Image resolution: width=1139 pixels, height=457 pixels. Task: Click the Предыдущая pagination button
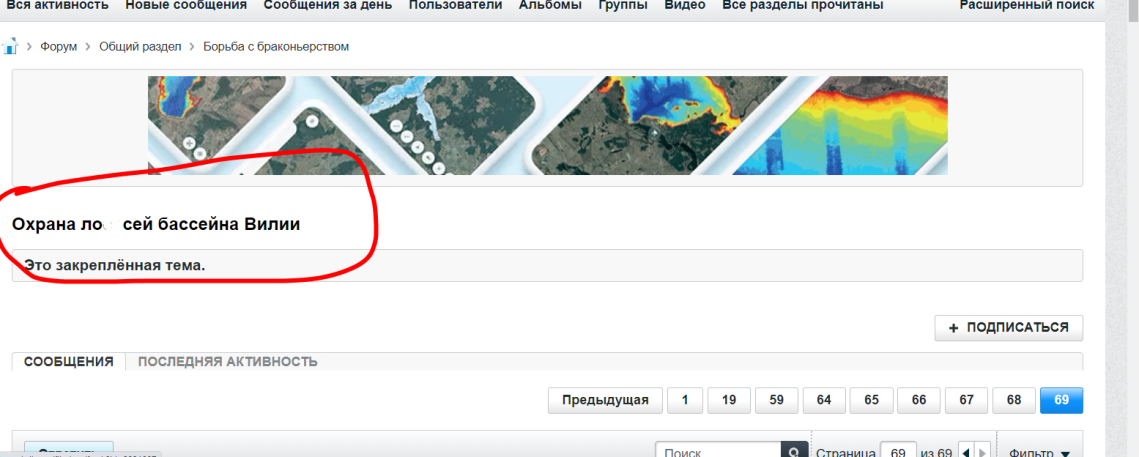(605, 400)
